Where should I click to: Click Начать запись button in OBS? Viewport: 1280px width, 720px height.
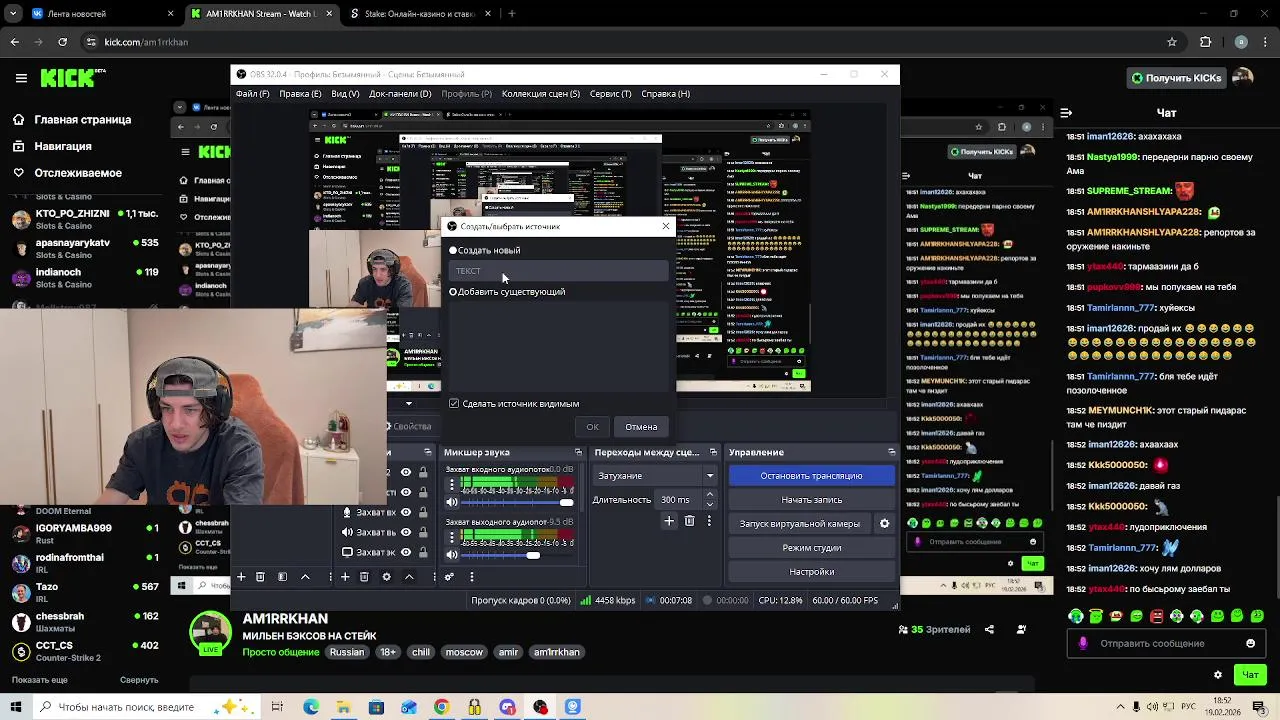tap(811, 500)
